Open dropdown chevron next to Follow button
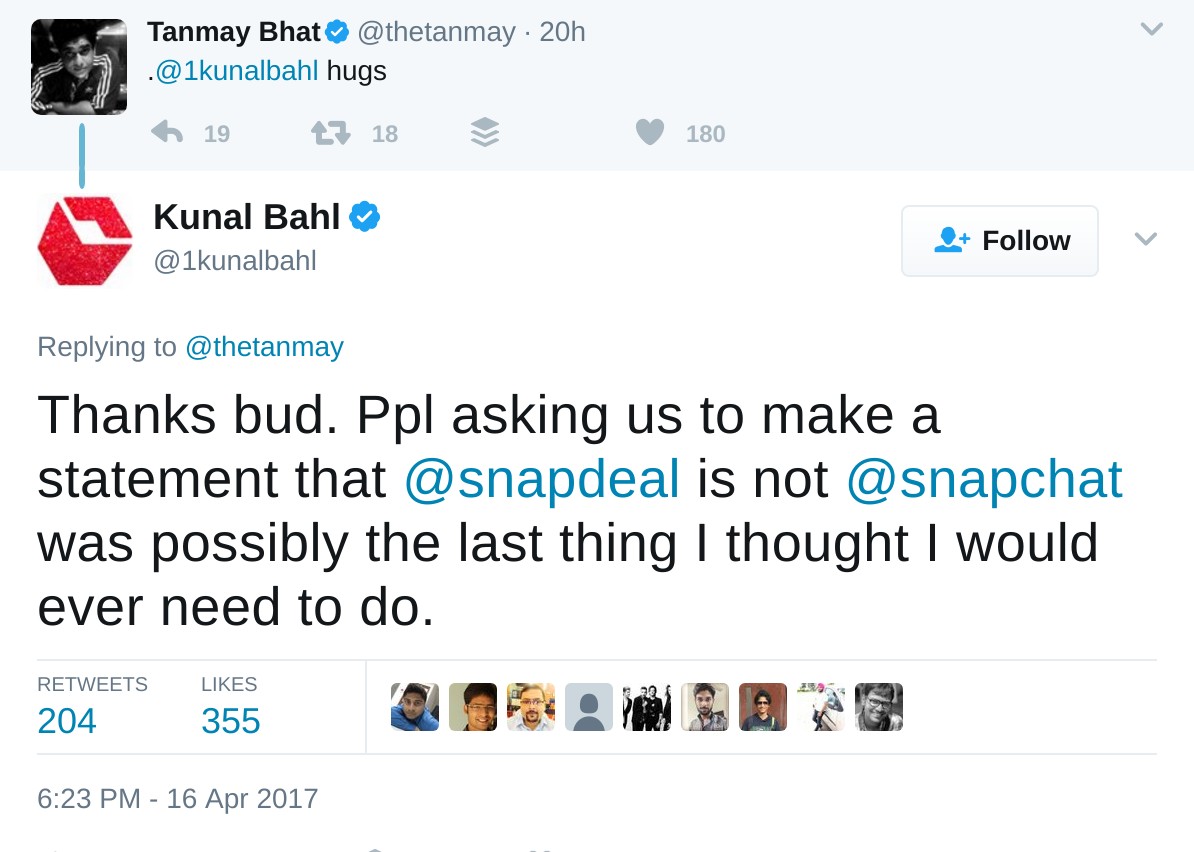 (1146, 239)
